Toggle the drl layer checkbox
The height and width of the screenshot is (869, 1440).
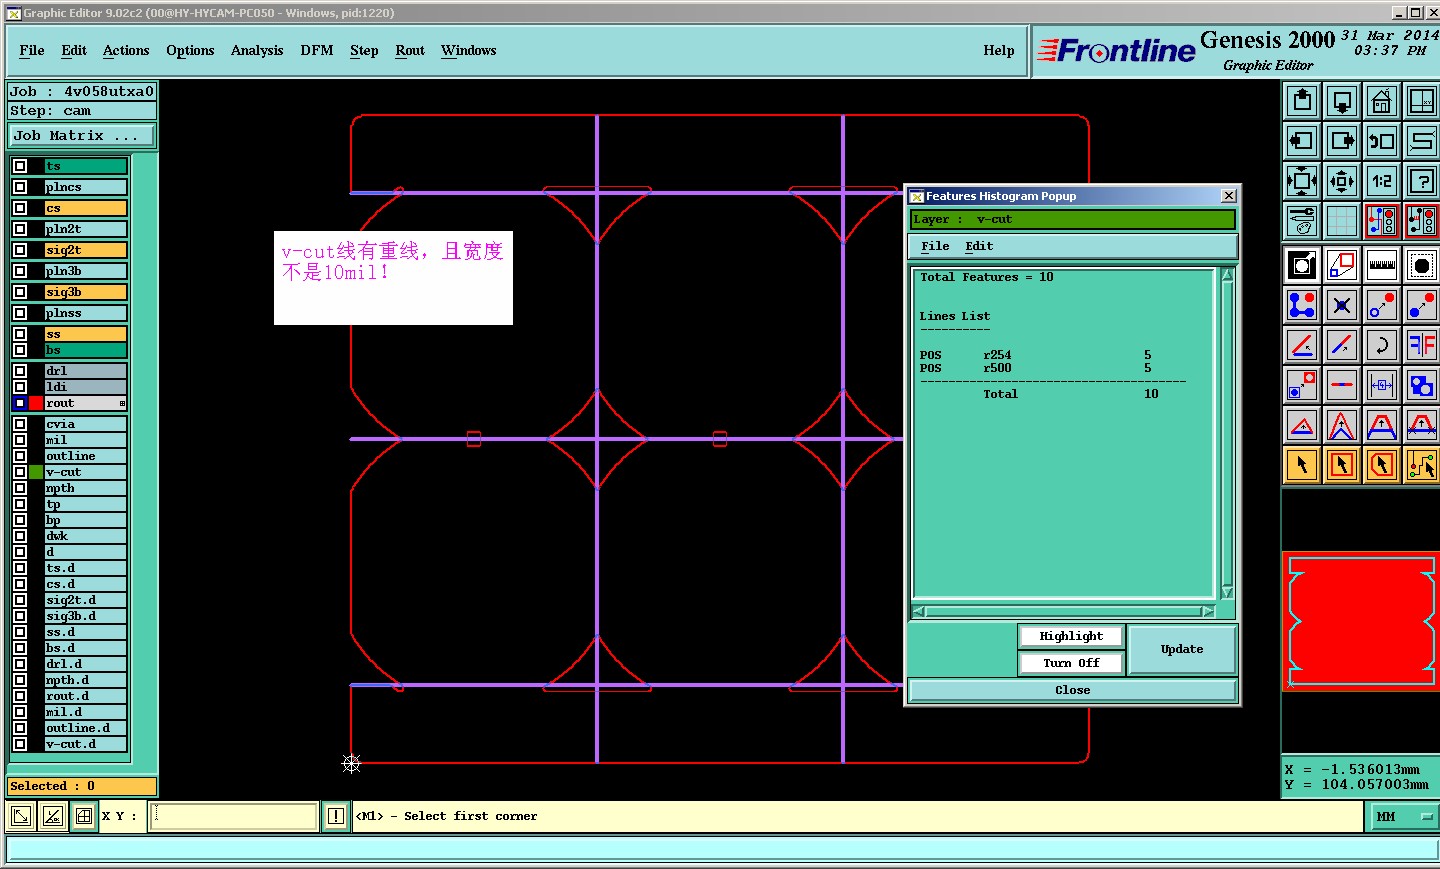point(20,371)
